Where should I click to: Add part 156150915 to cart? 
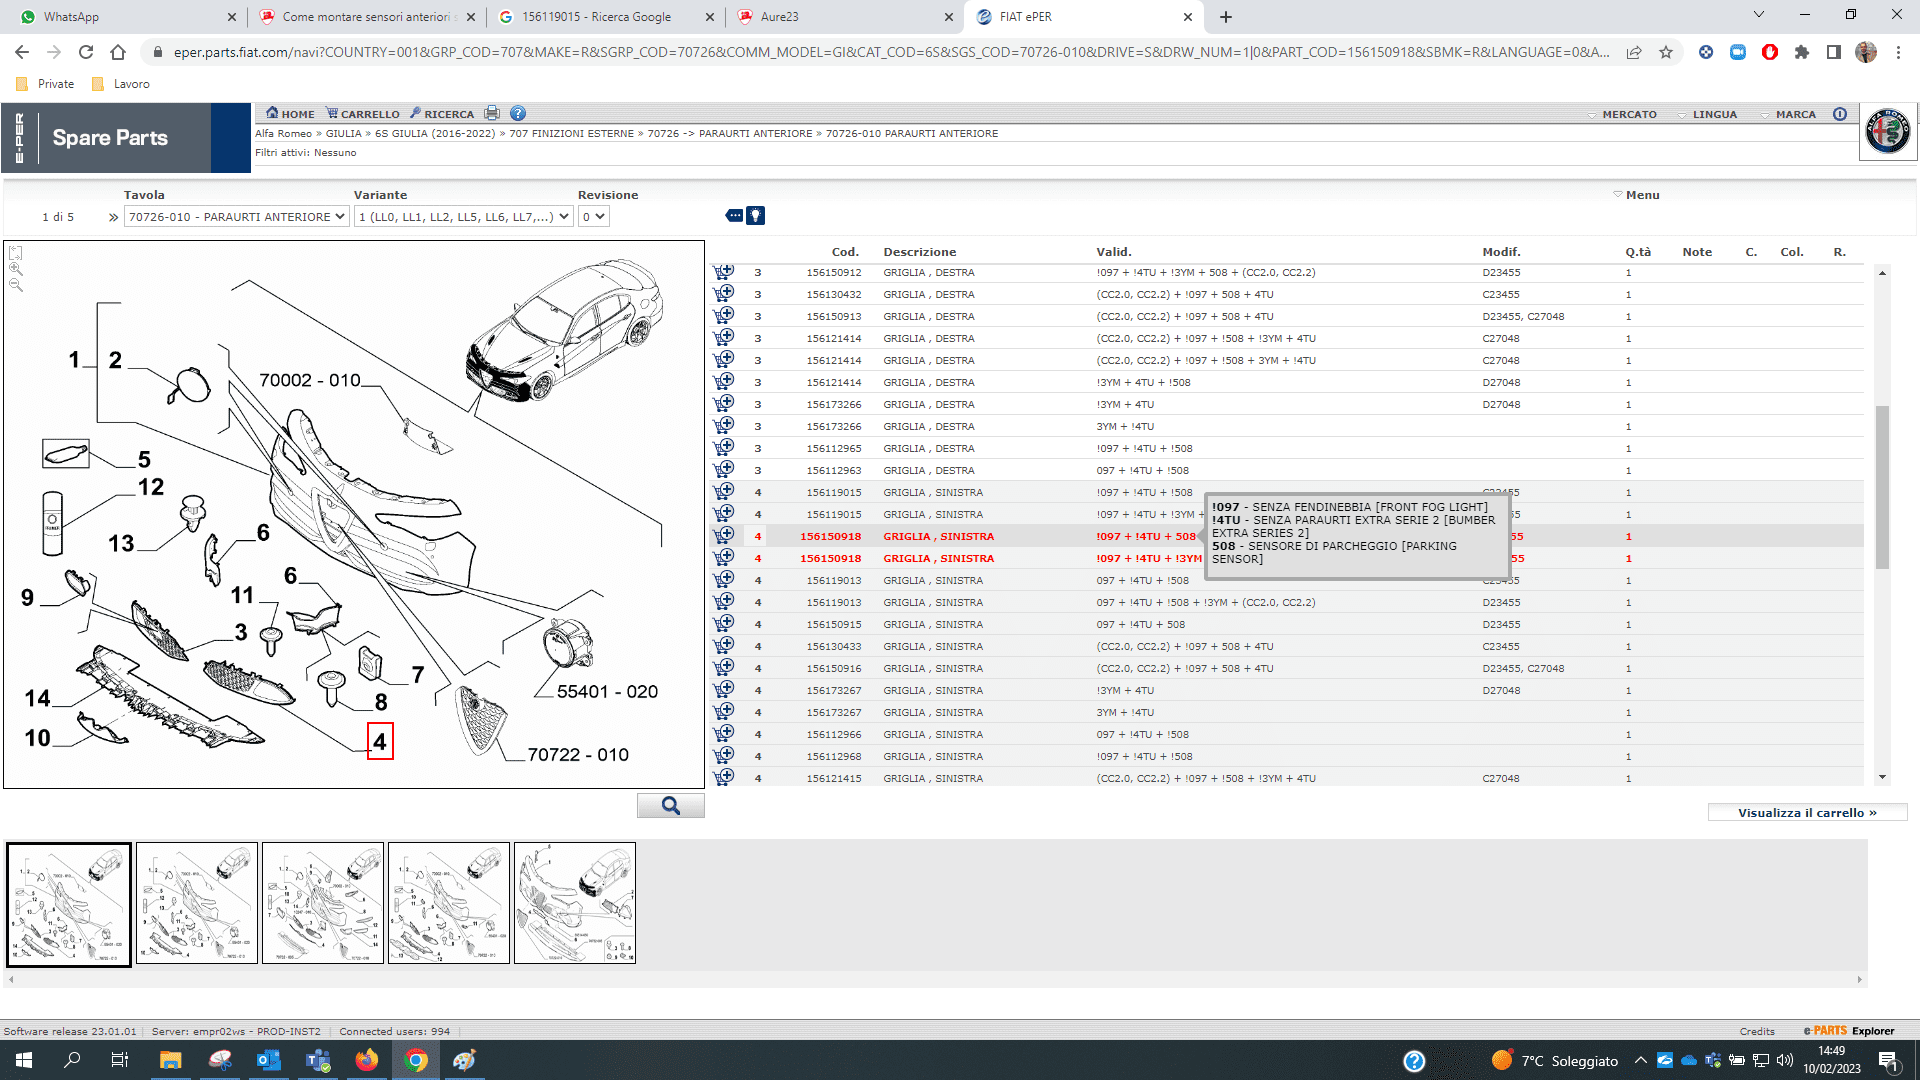point(723,624)
